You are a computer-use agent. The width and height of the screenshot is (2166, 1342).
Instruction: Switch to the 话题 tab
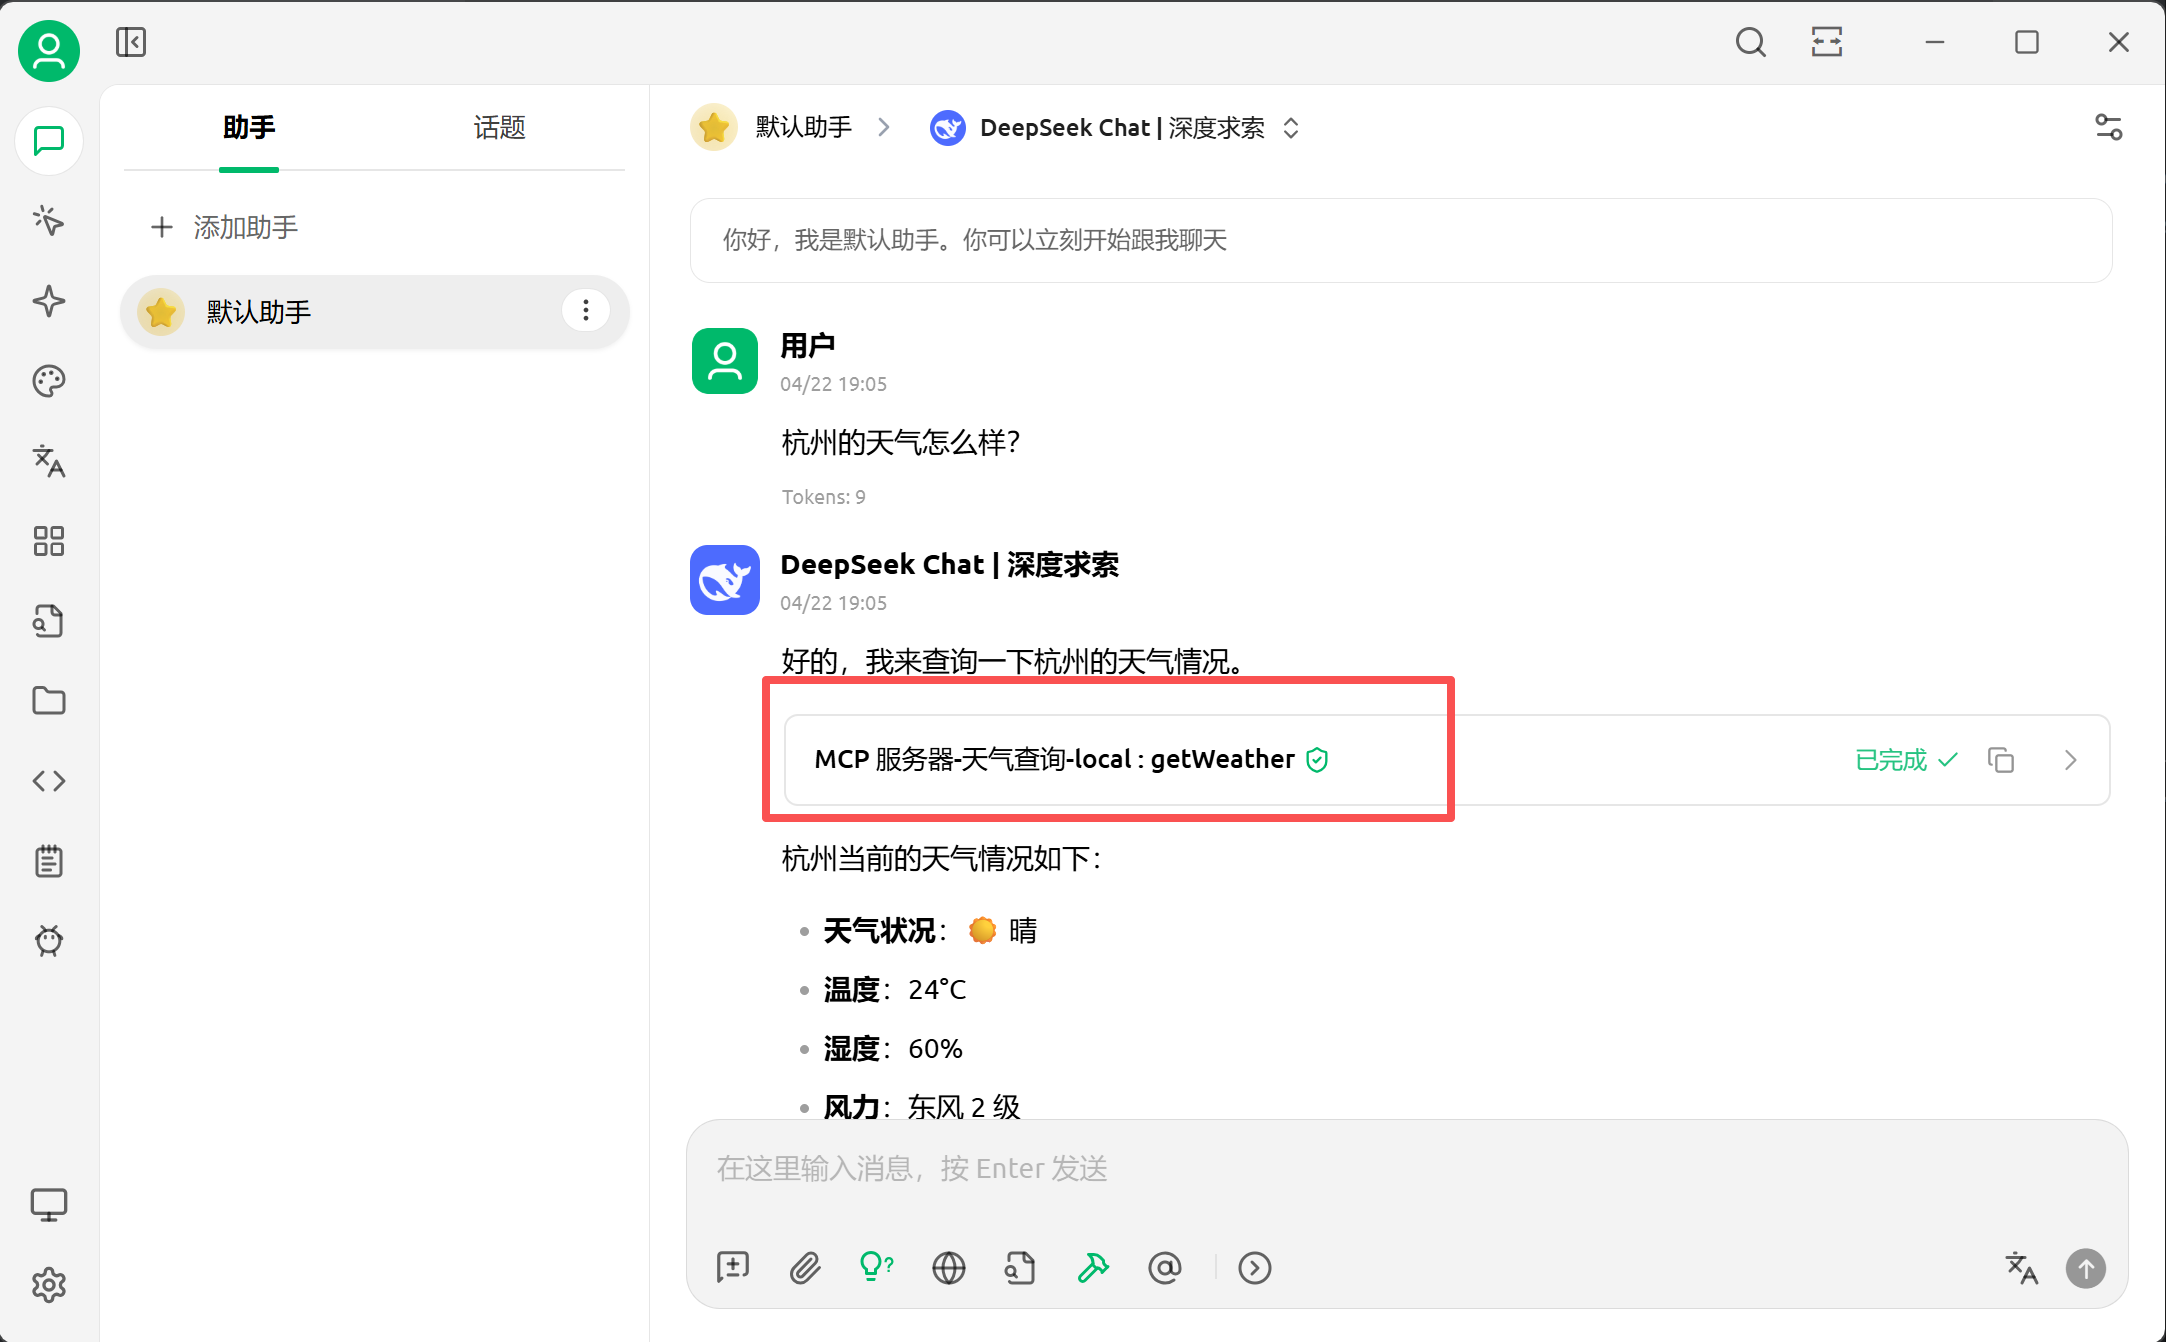499,128
